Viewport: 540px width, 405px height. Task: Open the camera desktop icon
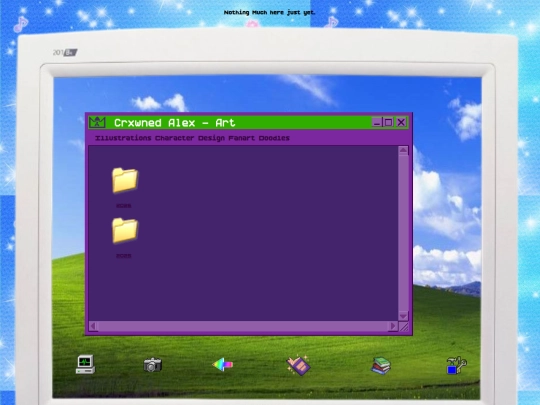153,365
